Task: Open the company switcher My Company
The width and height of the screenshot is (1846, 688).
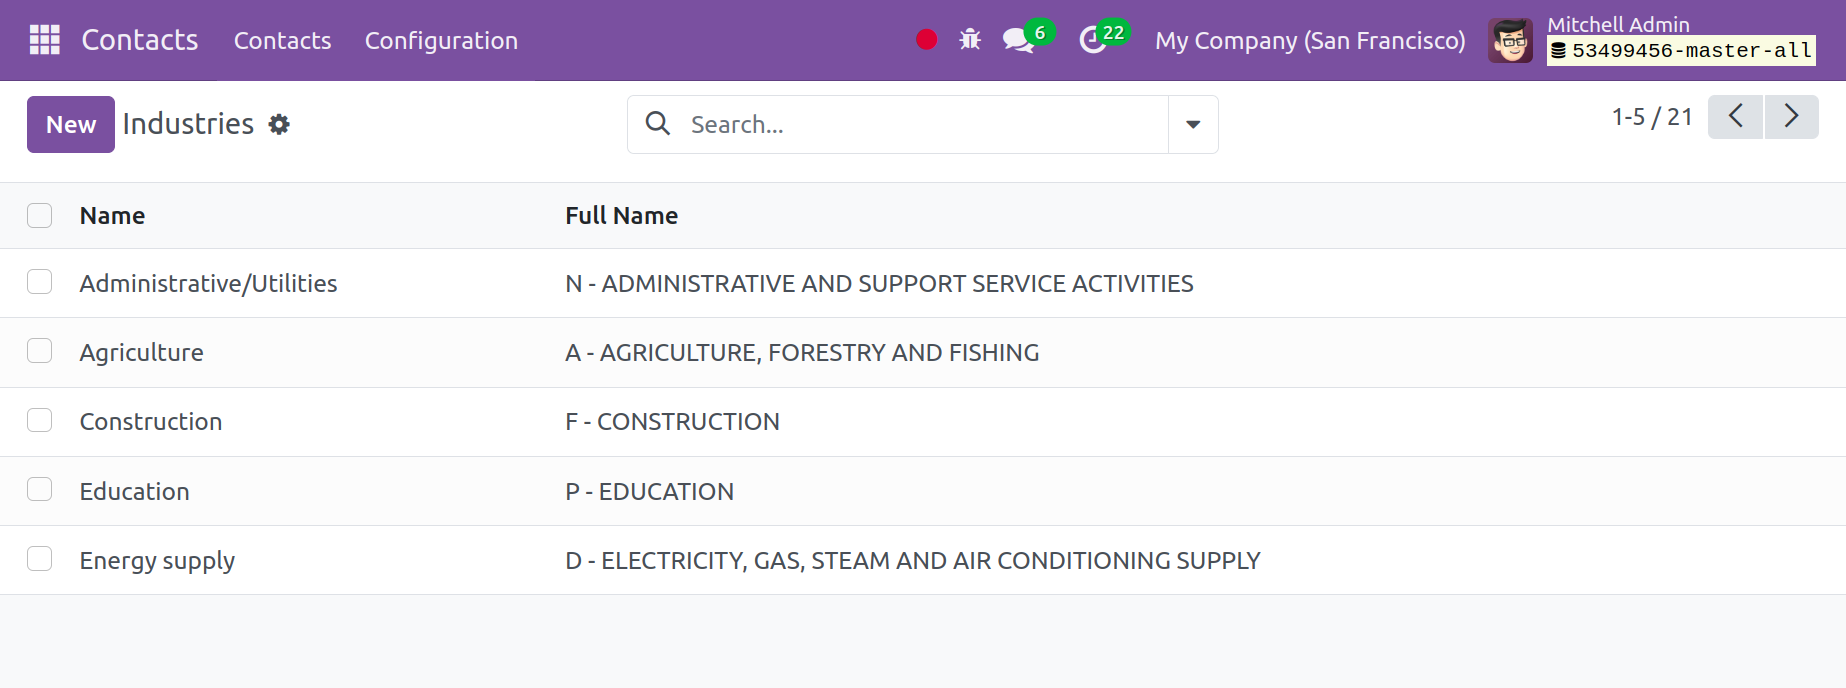Action: [1310, 41]
